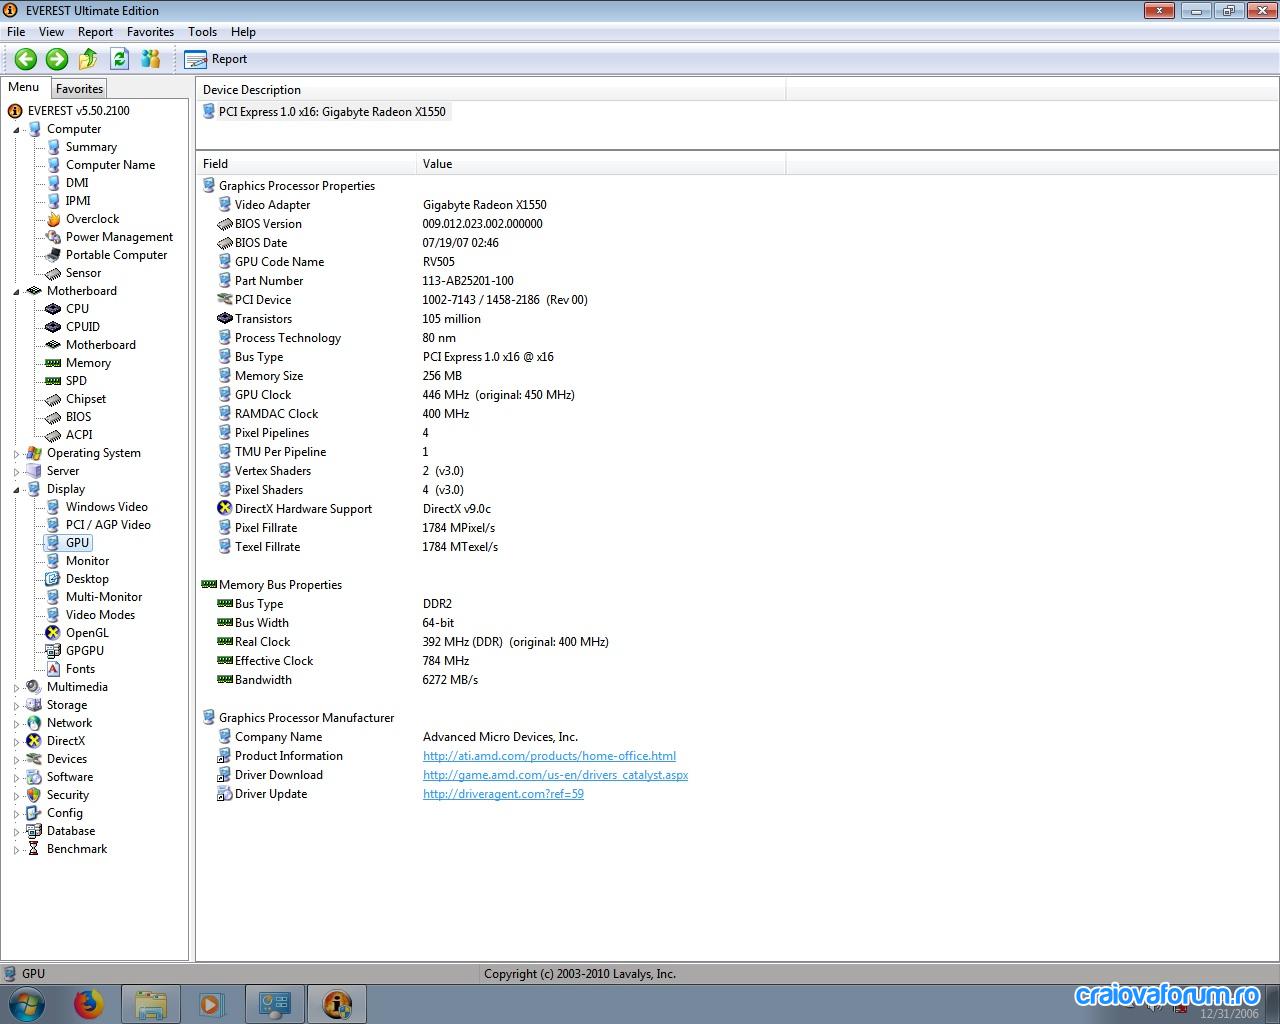Screen dimensions: 1280x1024
Task: Expand the Multimedia node
Action: (x=16, y=688)
